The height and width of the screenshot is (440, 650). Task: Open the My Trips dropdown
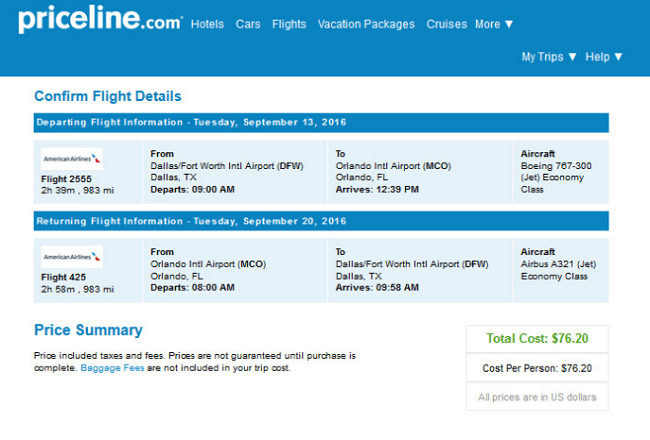pos(549,57)
